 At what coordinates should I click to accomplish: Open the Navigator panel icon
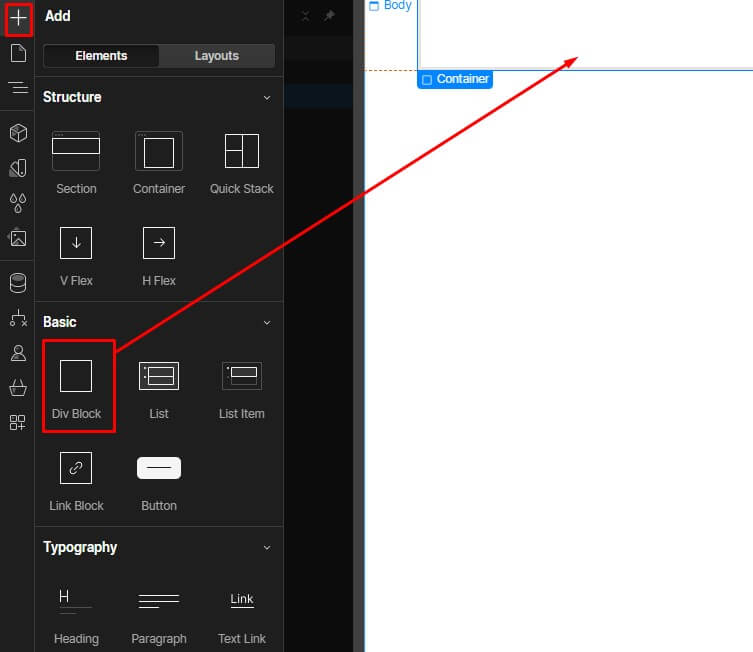18,88
